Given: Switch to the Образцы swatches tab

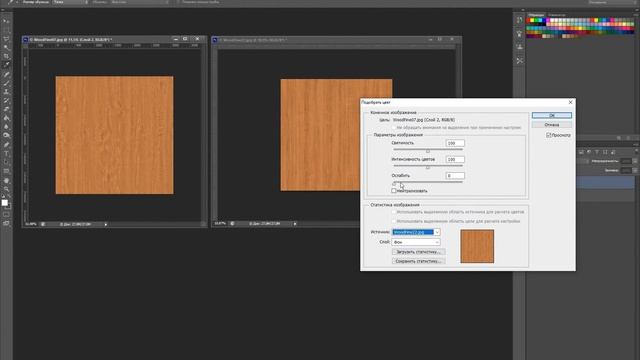Looking at the screenshot, I should click(x=536, y=15).
